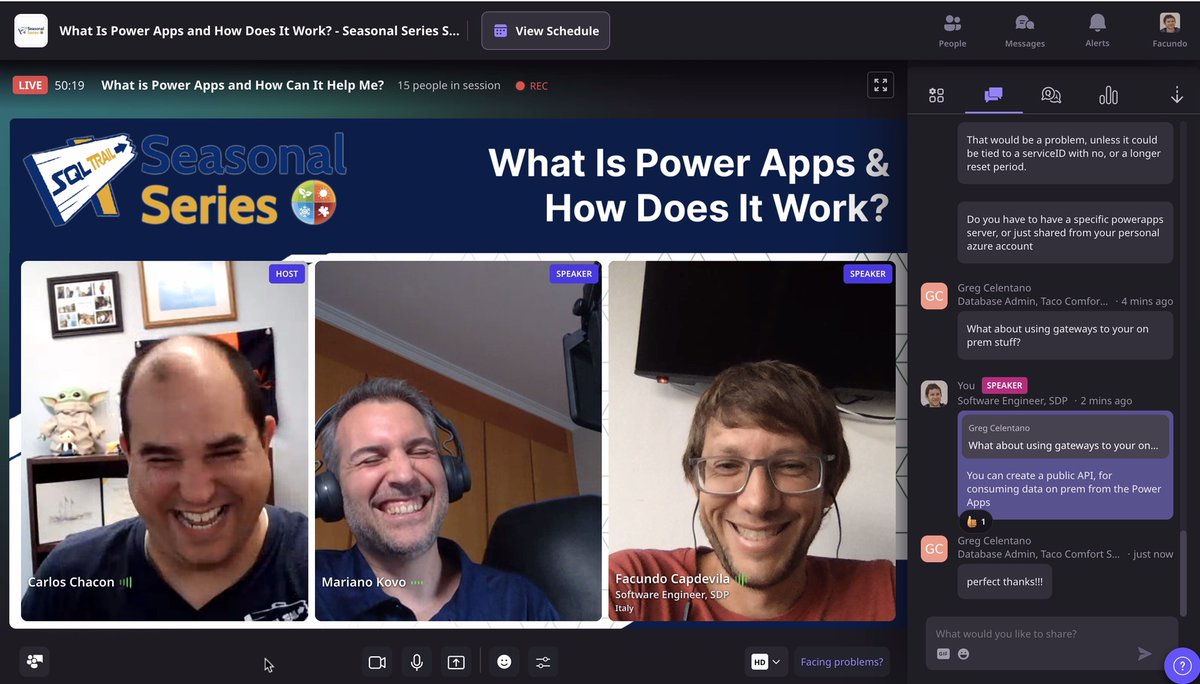Select Mariano Kovo's video tile
The image size is (1200, 684).
tap(458, 441)
